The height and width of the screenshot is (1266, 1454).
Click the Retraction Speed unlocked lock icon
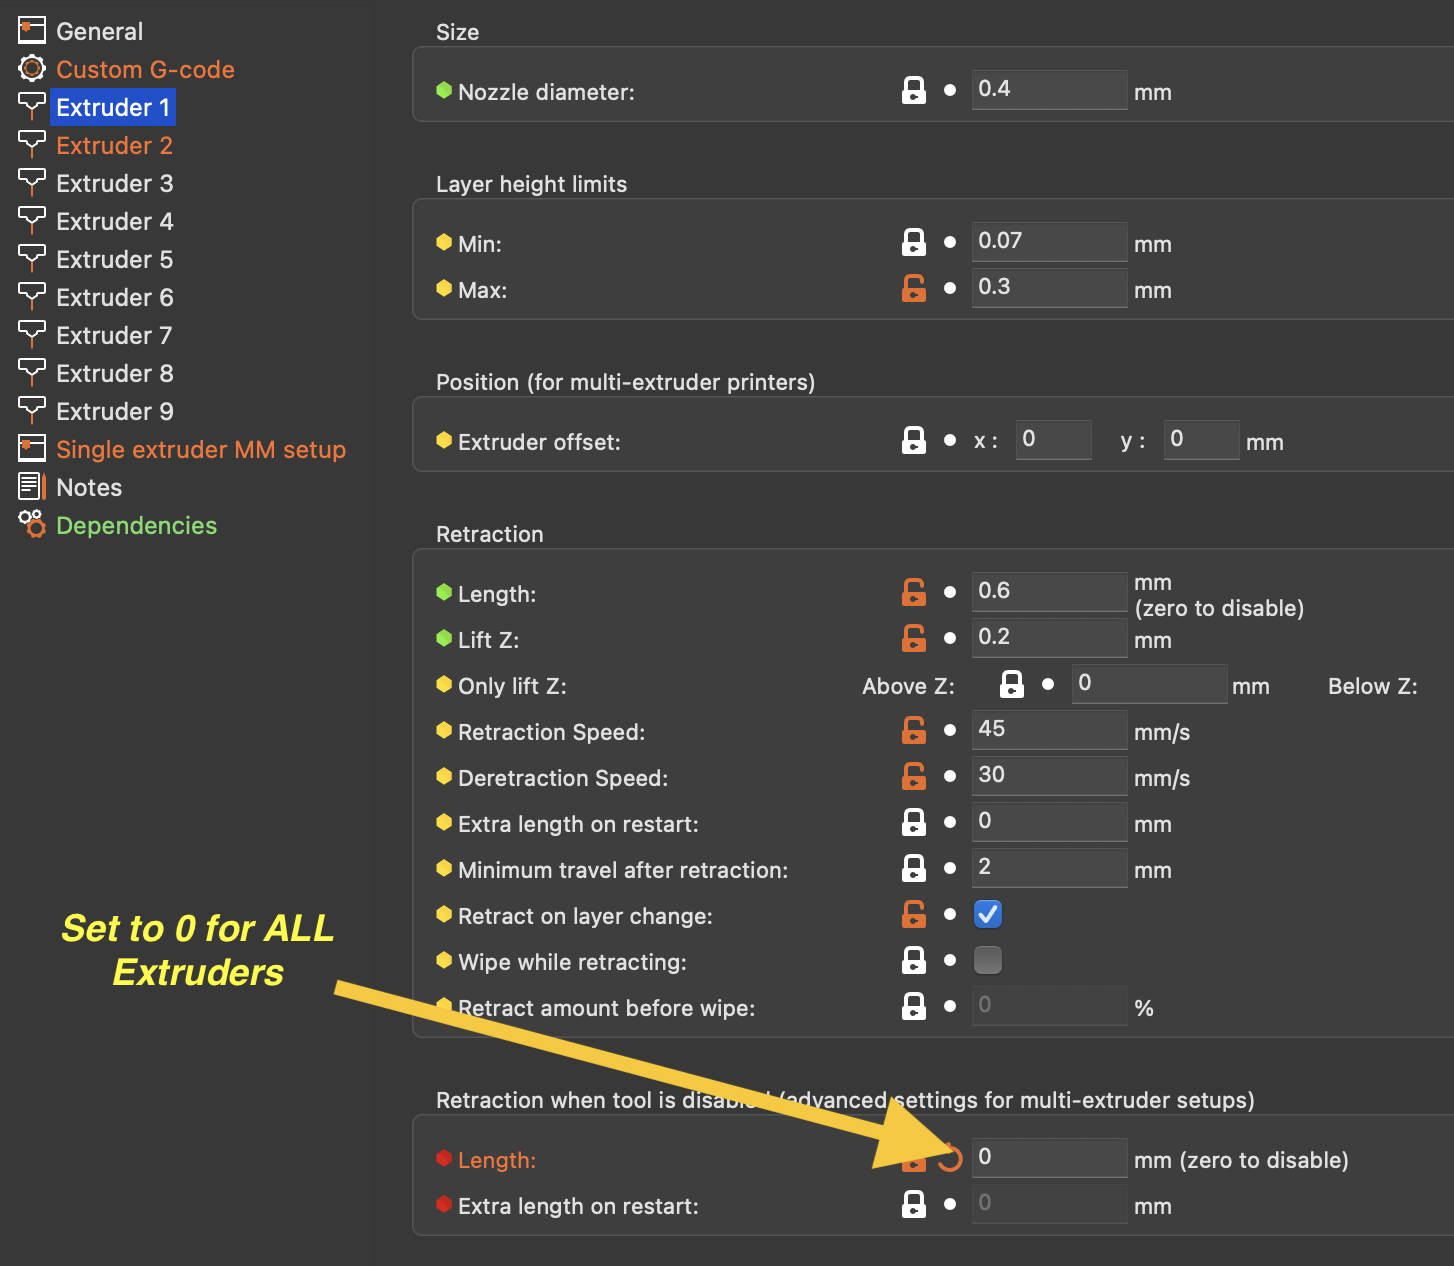tap(914, 730)
